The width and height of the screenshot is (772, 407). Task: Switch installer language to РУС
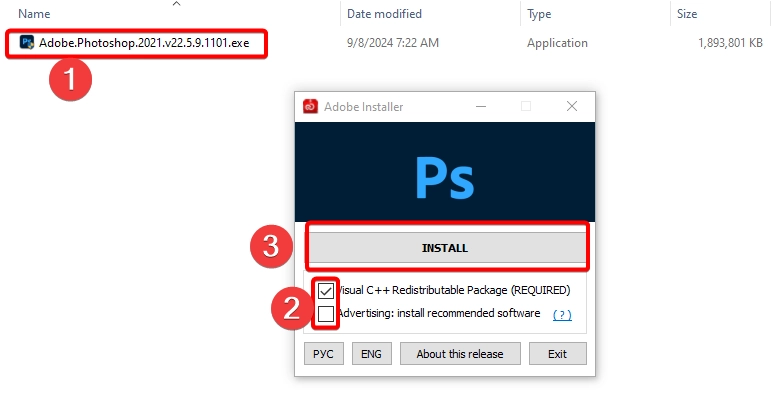tap(323, 354)
